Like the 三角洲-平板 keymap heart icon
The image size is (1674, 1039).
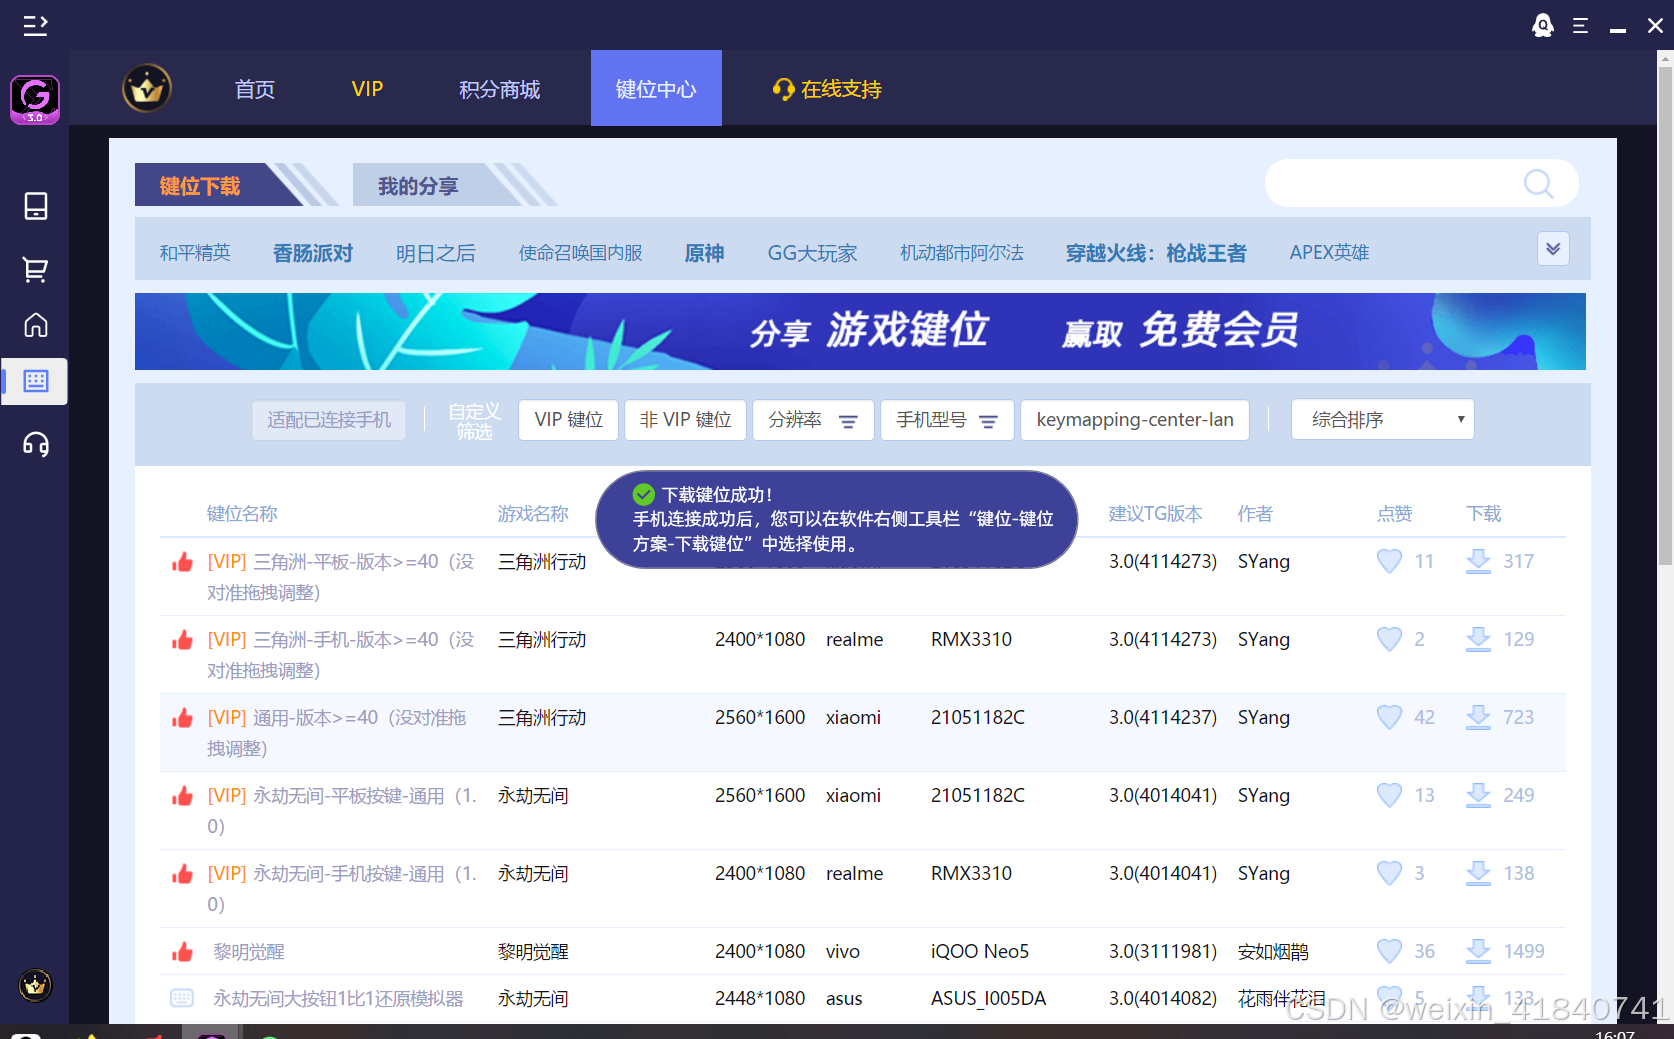point(1389,561)
